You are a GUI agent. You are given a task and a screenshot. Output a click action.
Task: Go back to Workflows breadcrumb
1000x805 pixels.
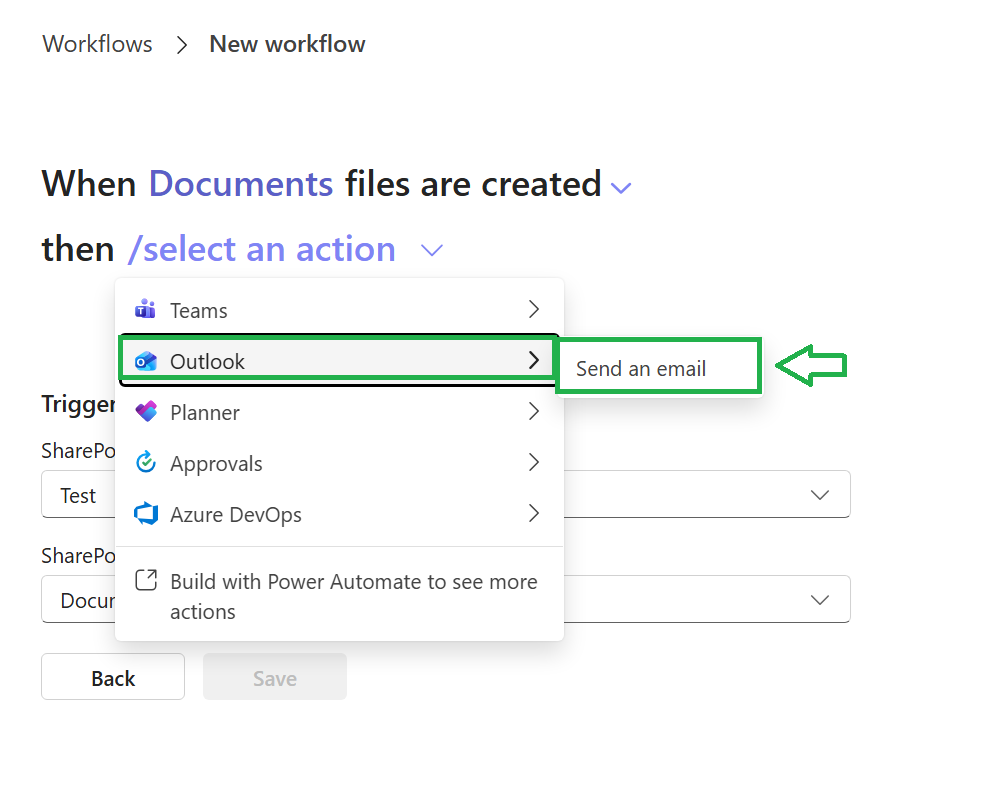pyautogui.click(x=98, y=44)
